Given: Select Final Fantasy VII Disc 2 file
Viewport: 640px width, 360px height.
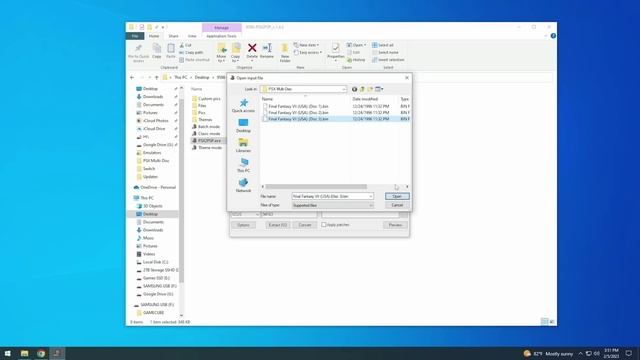Looking at the screenshot, I should point(298,112).
